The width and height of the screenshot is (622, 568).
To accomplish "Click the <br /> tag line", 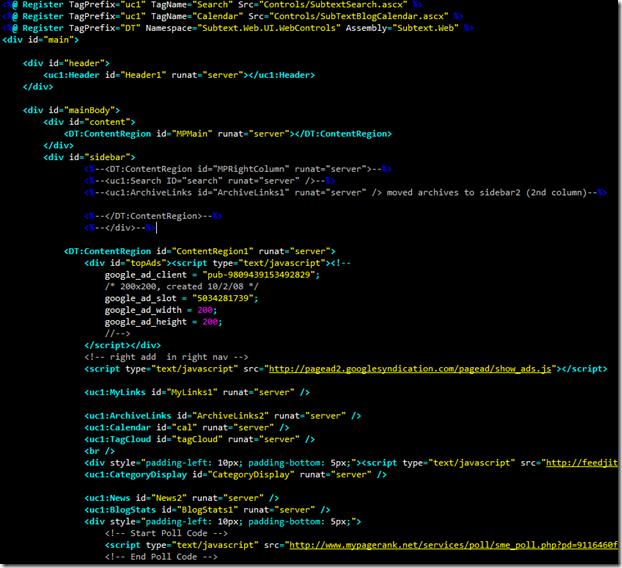I will (100, 451).
